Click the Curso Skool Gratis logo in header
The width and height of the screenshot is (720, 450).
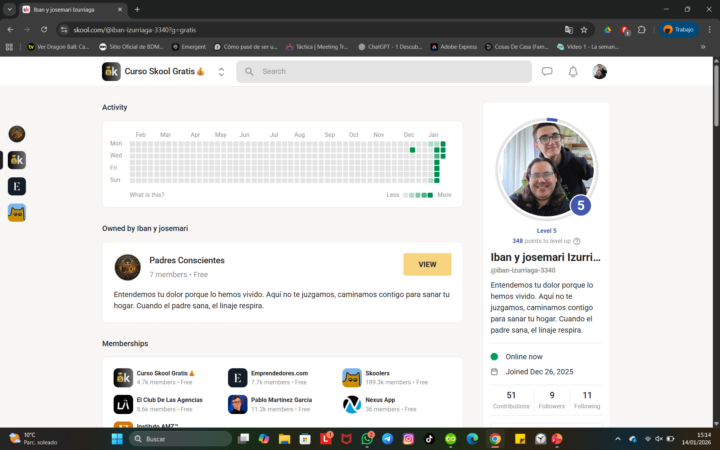(111, 71)
